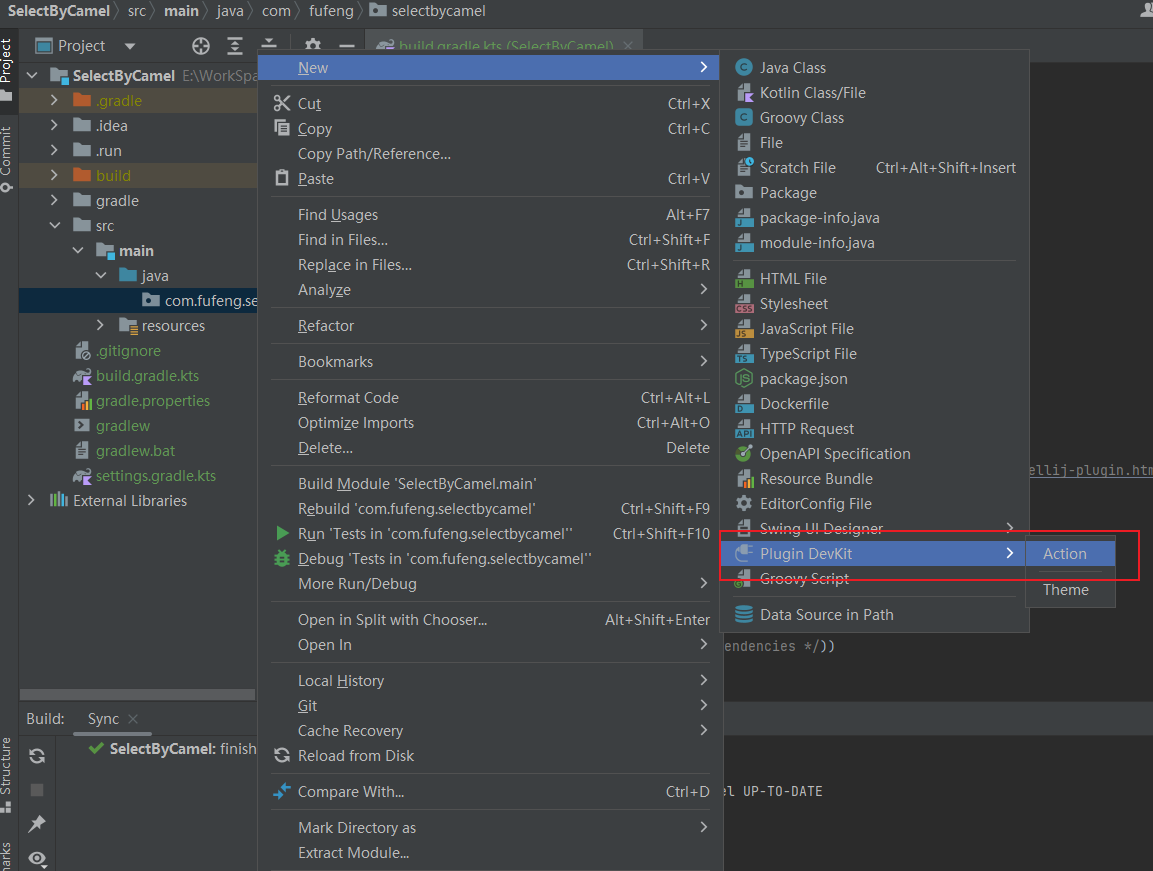Open Local History submenu

pyautogui.click(x=490, y=680)
